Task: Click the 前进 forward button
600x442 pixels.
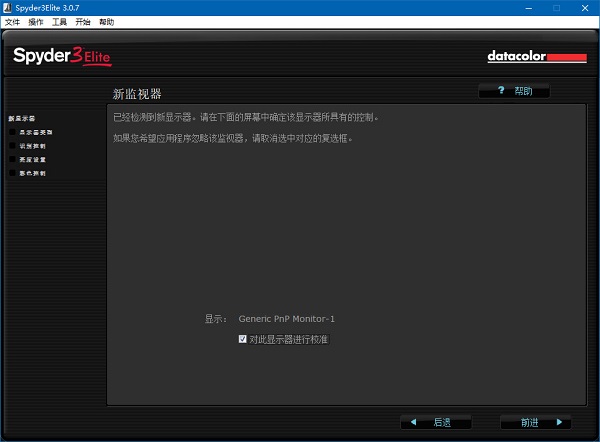Action: pos(536,422)
